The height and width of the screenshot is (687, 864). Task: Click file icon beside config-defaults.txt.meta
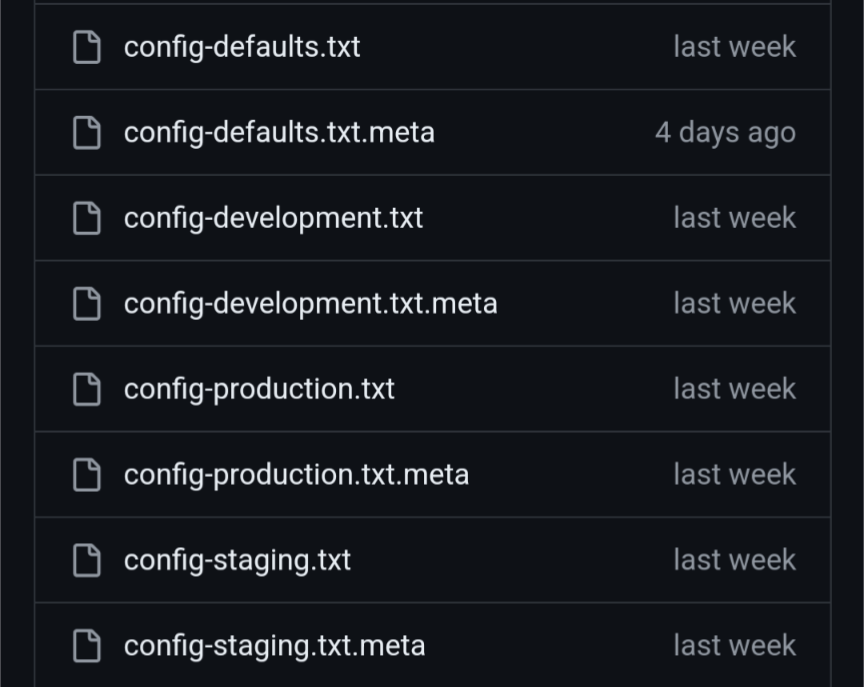(88, 132)
